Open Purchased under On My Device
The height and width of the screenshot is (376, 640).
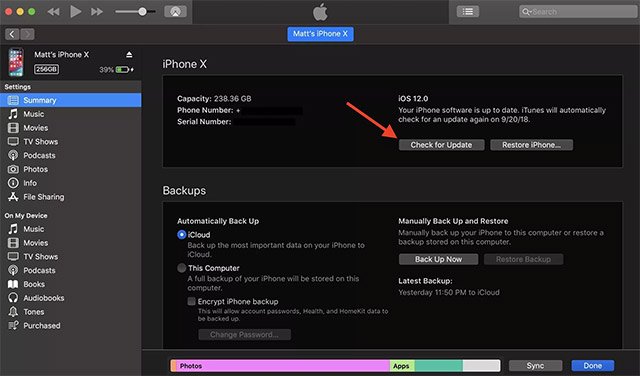coord(71,326)
